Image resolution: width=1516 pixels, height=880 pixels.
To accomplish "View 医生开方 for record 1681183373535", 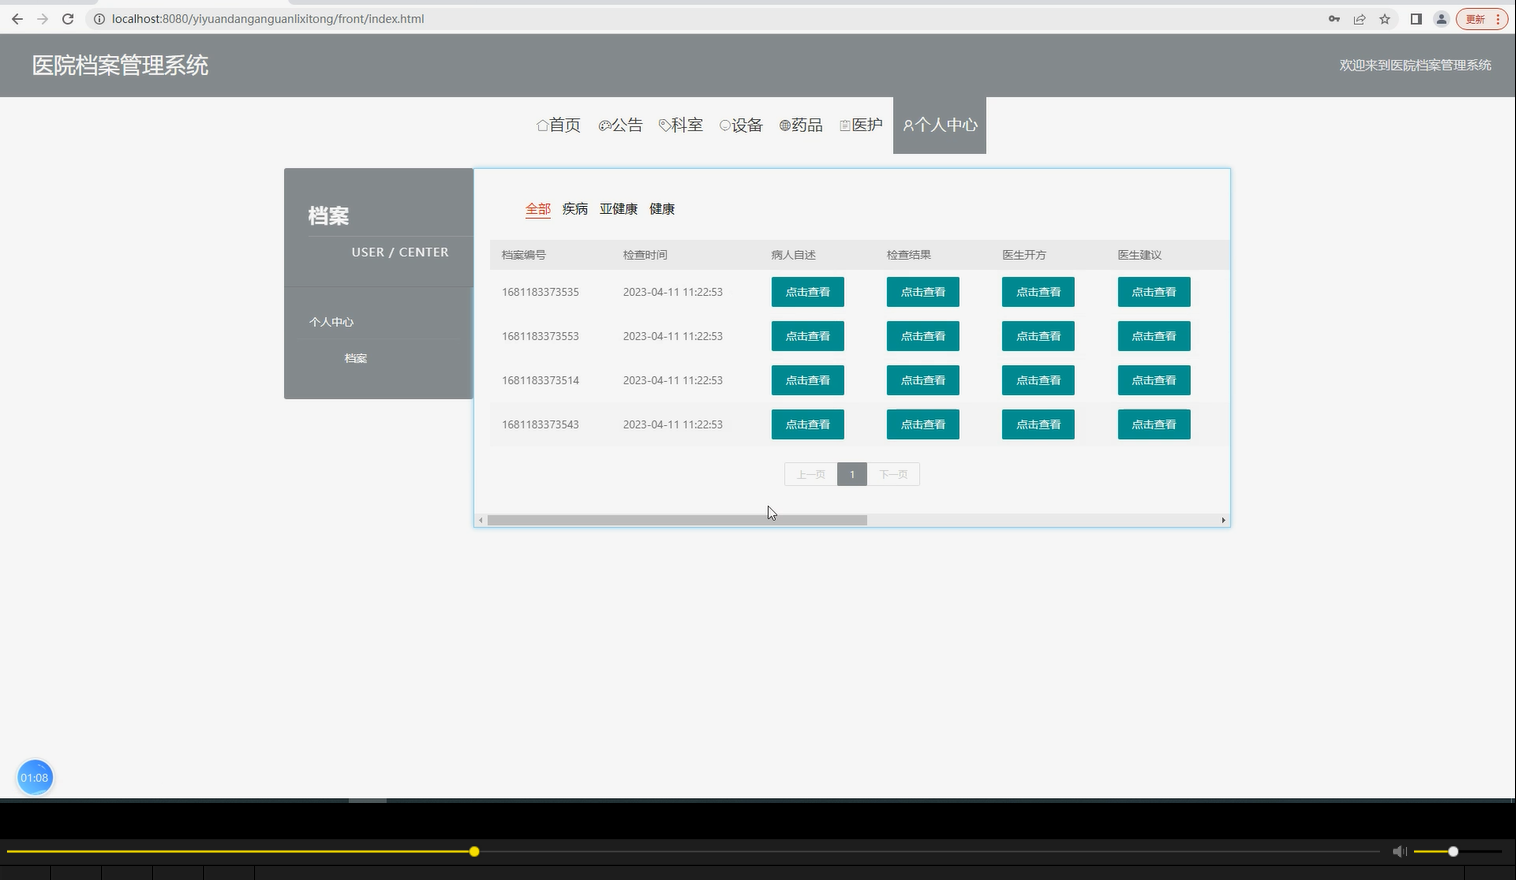I will tap(1038, 292).
